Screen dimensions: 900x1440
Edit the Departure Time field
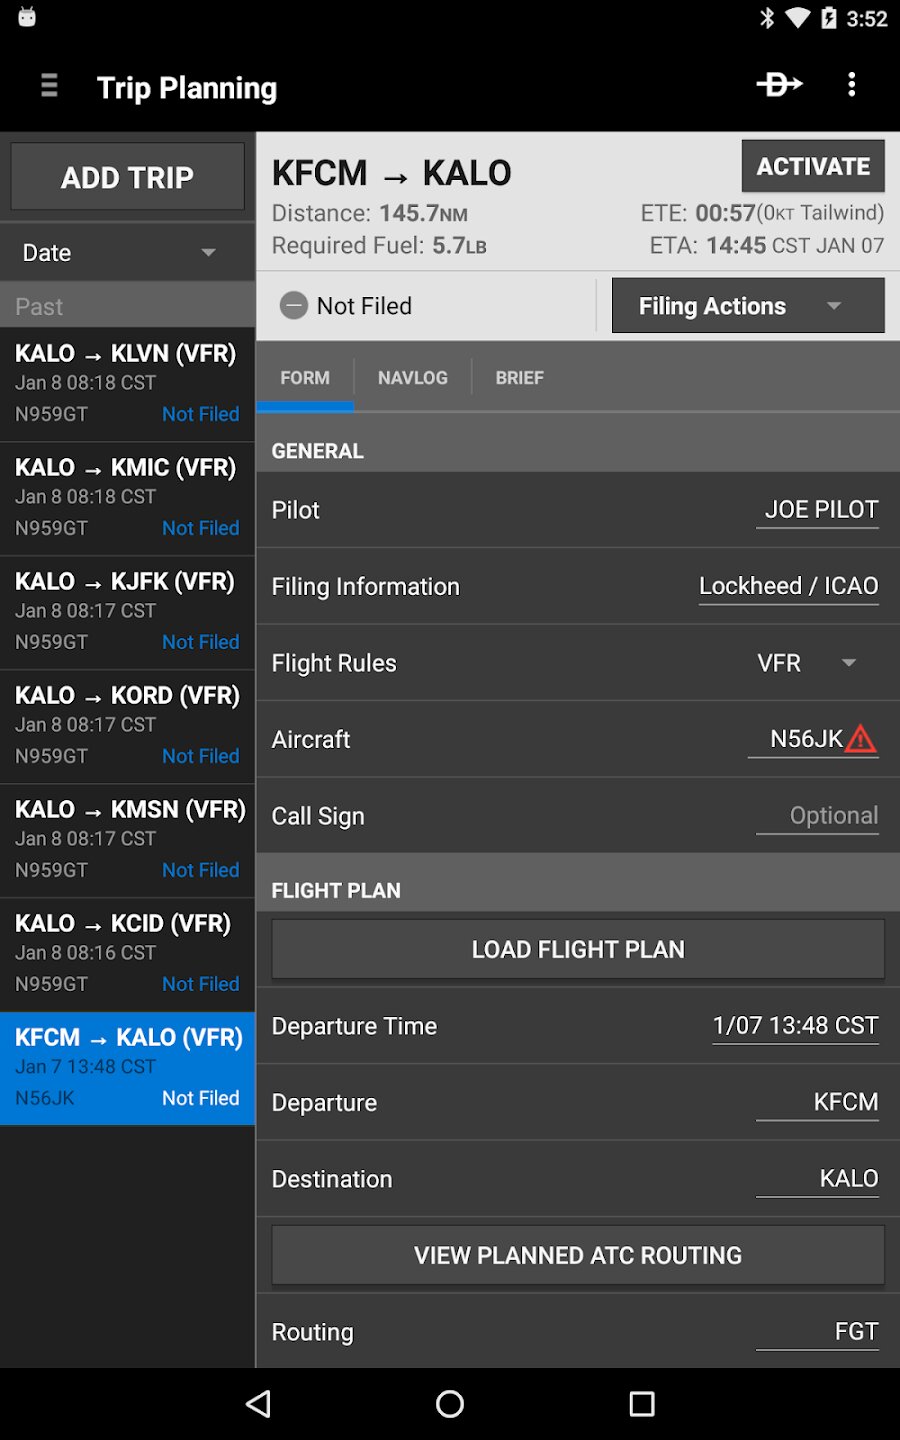tap(796, 1026)
